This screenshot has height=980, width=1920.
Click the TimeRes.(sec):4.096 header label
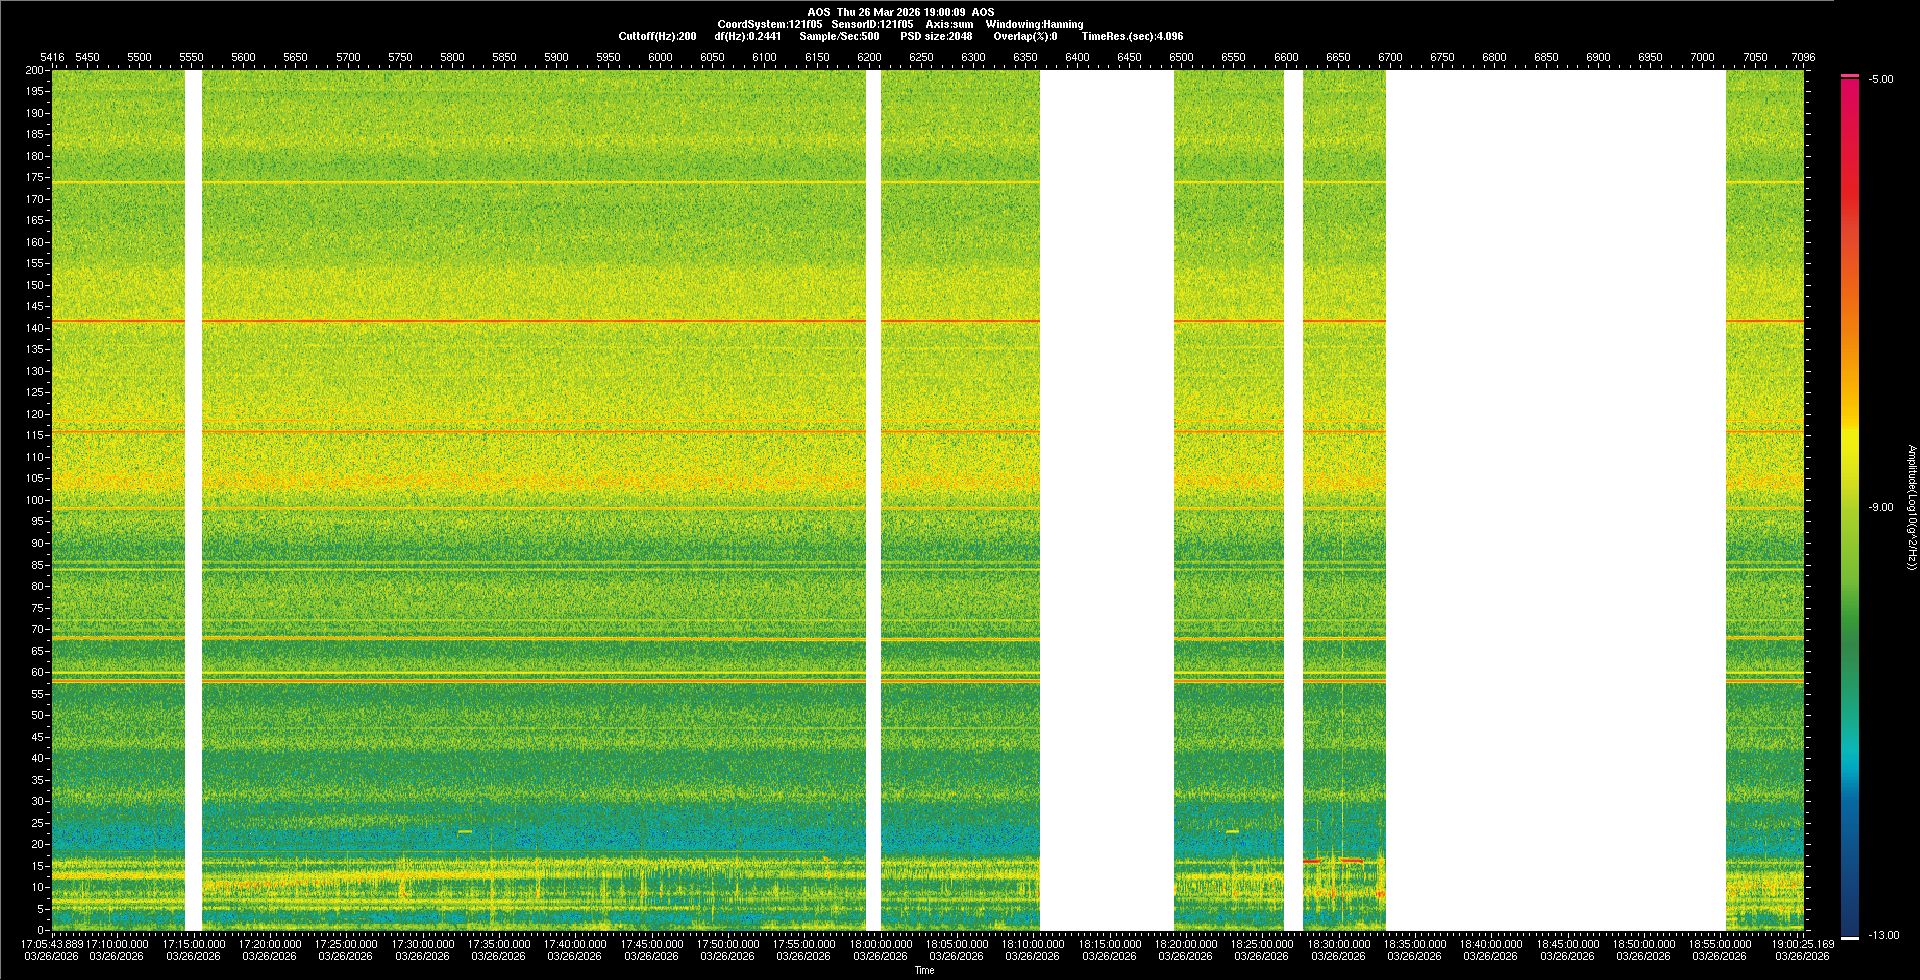coord(1132,36)
